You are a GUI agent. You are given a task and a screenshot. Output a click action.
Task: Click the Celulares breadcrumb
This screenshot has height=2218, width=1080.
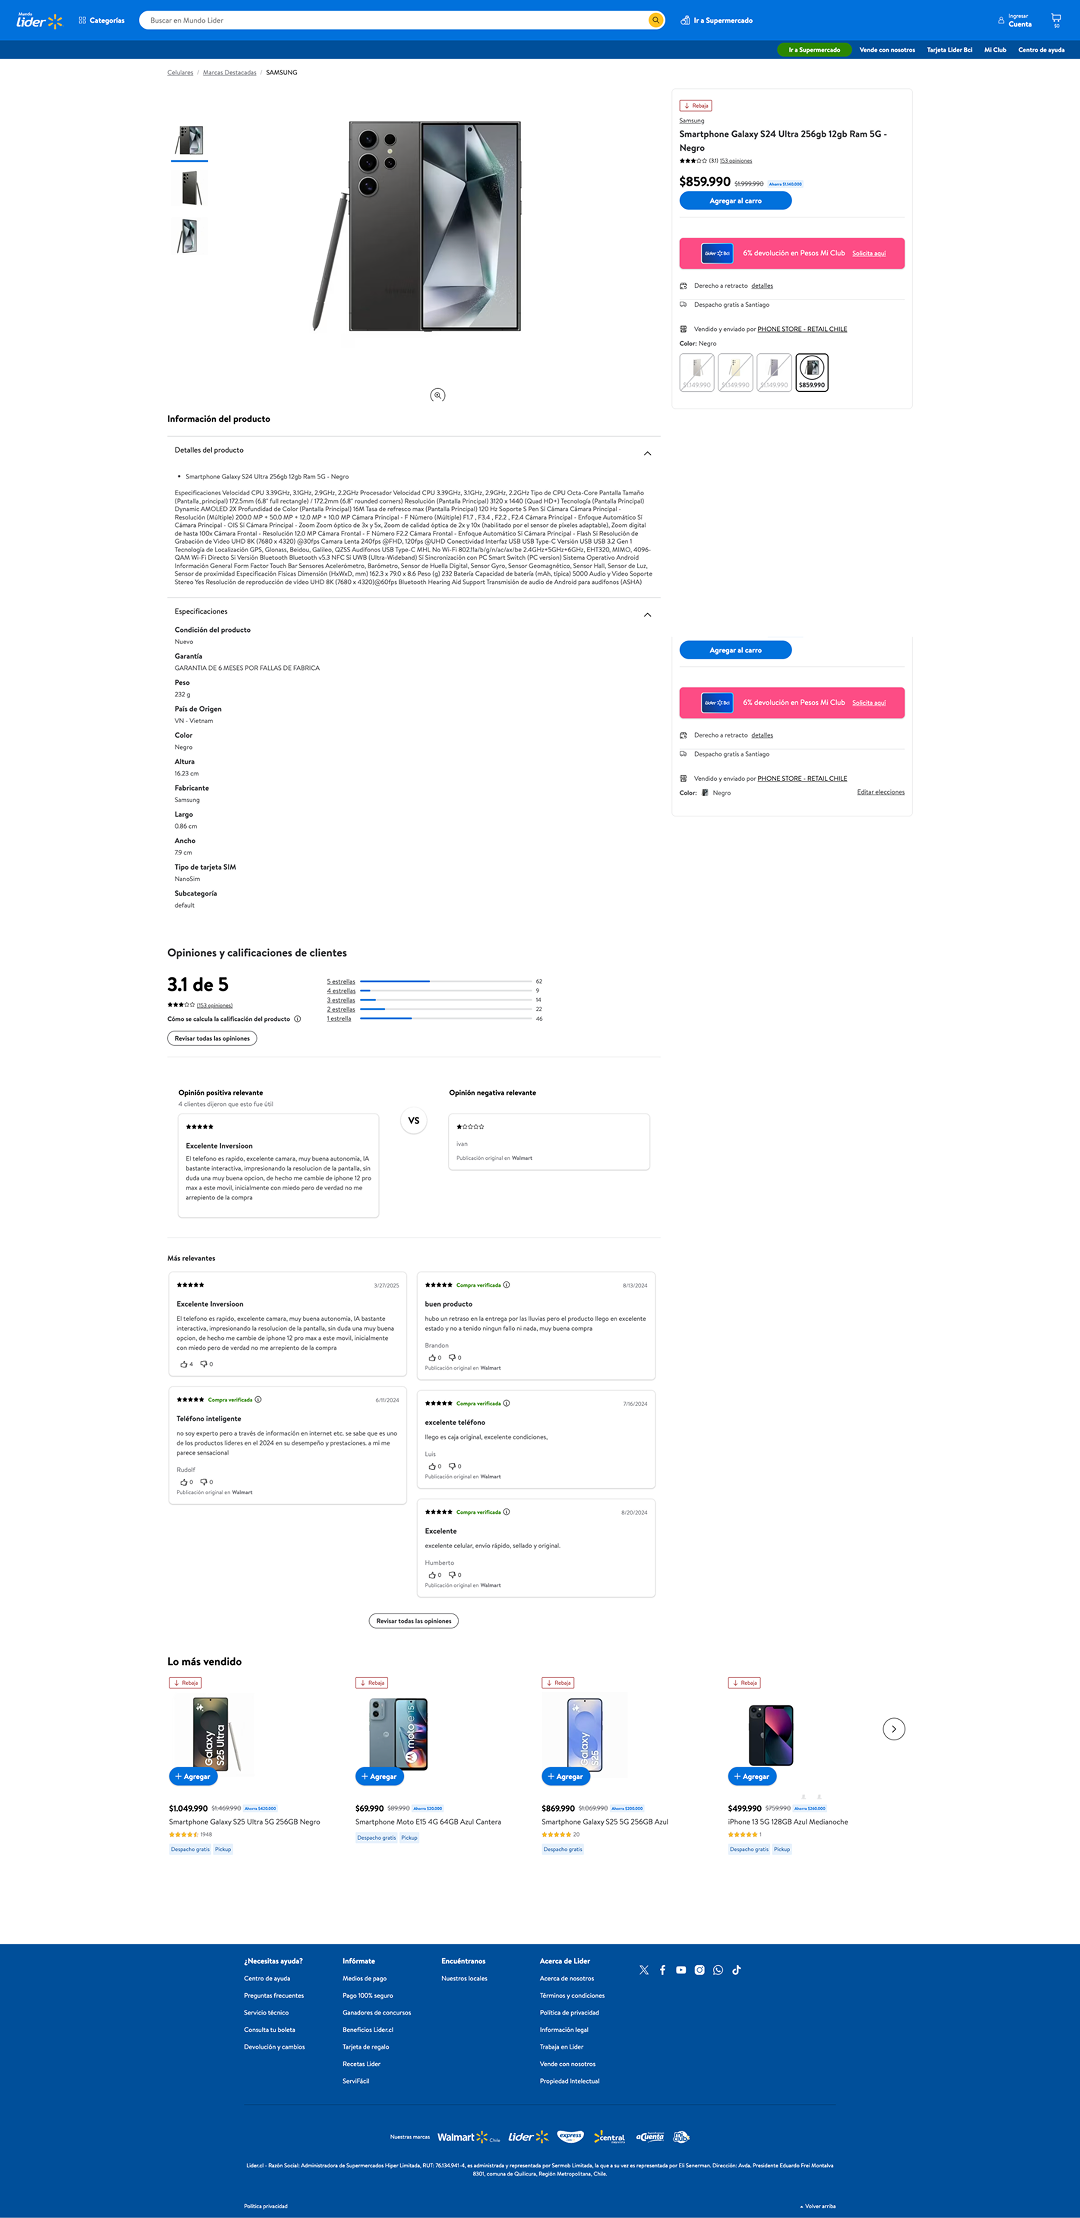[180, 73]
